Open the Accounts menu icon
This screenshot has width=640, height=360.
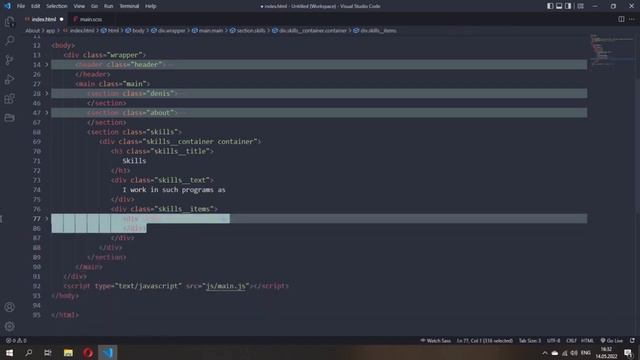tap(9, 307)
